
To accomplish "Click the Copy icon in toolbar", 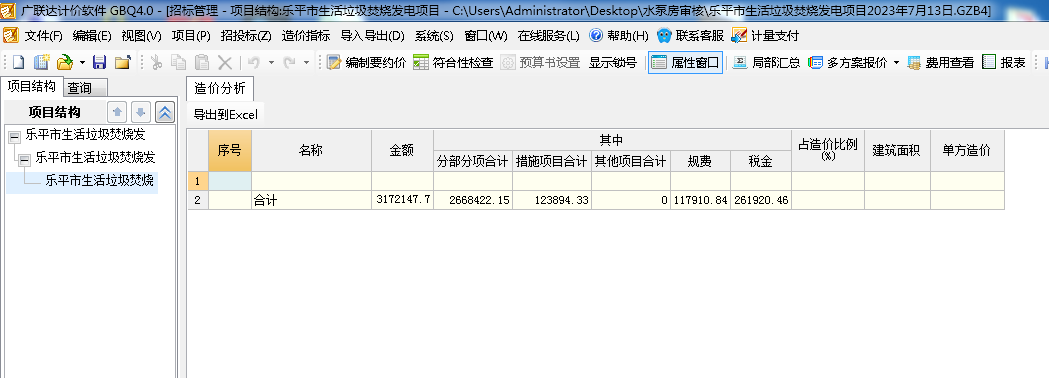I will click(x=179, y=63).
